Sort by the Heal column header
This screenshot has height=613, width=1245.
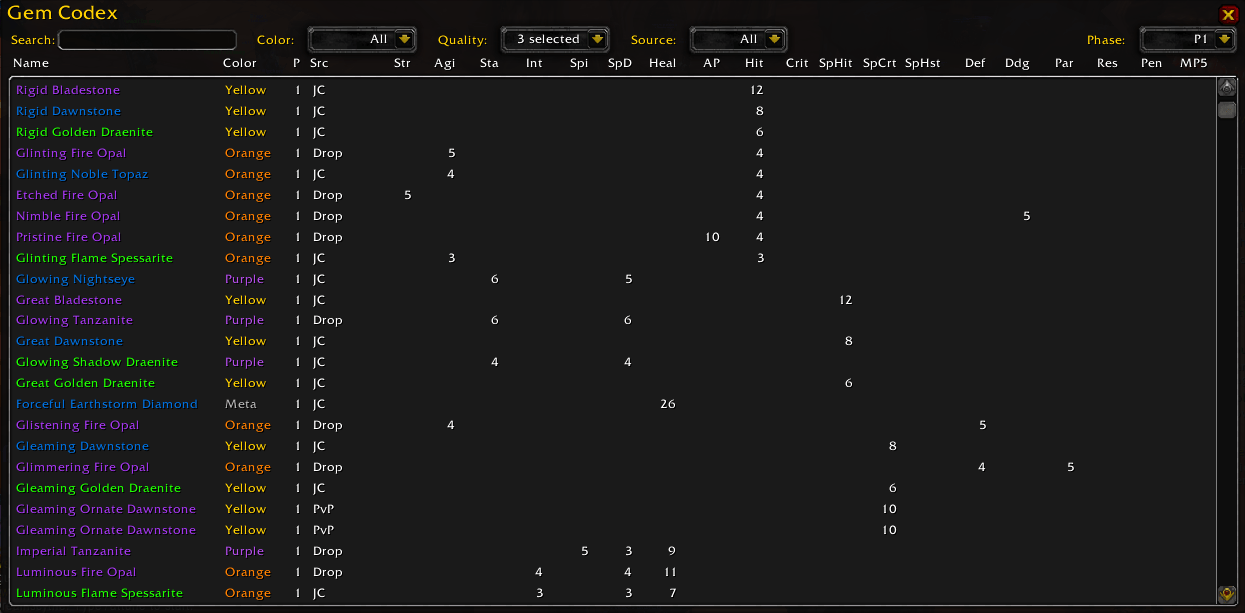click(662, 63)
